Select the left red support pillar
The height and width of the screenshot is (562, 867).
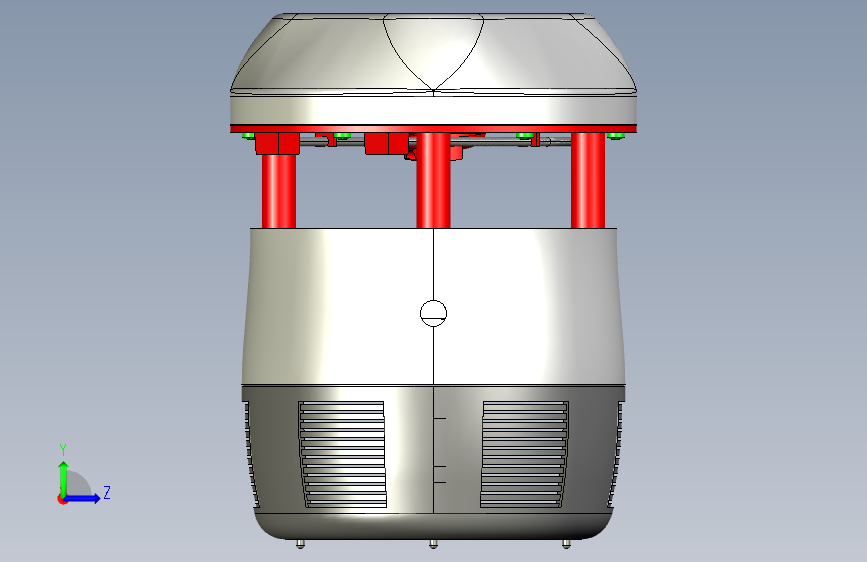(x=279, y=191)
